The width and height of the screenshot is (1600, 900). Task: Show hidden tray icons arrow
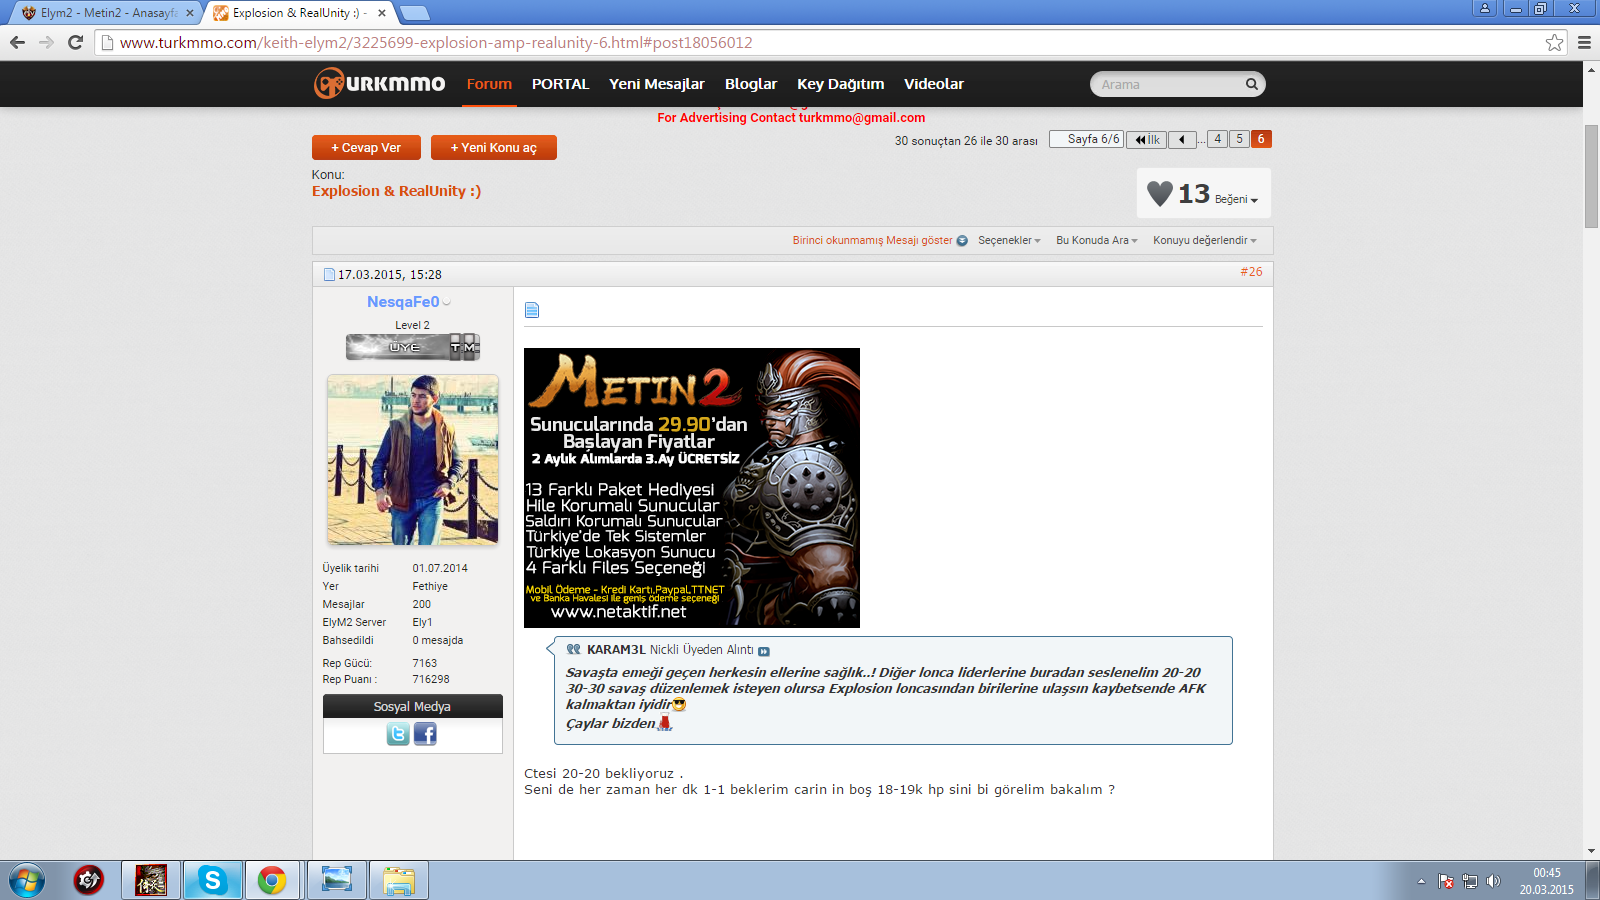(1421, 881)
